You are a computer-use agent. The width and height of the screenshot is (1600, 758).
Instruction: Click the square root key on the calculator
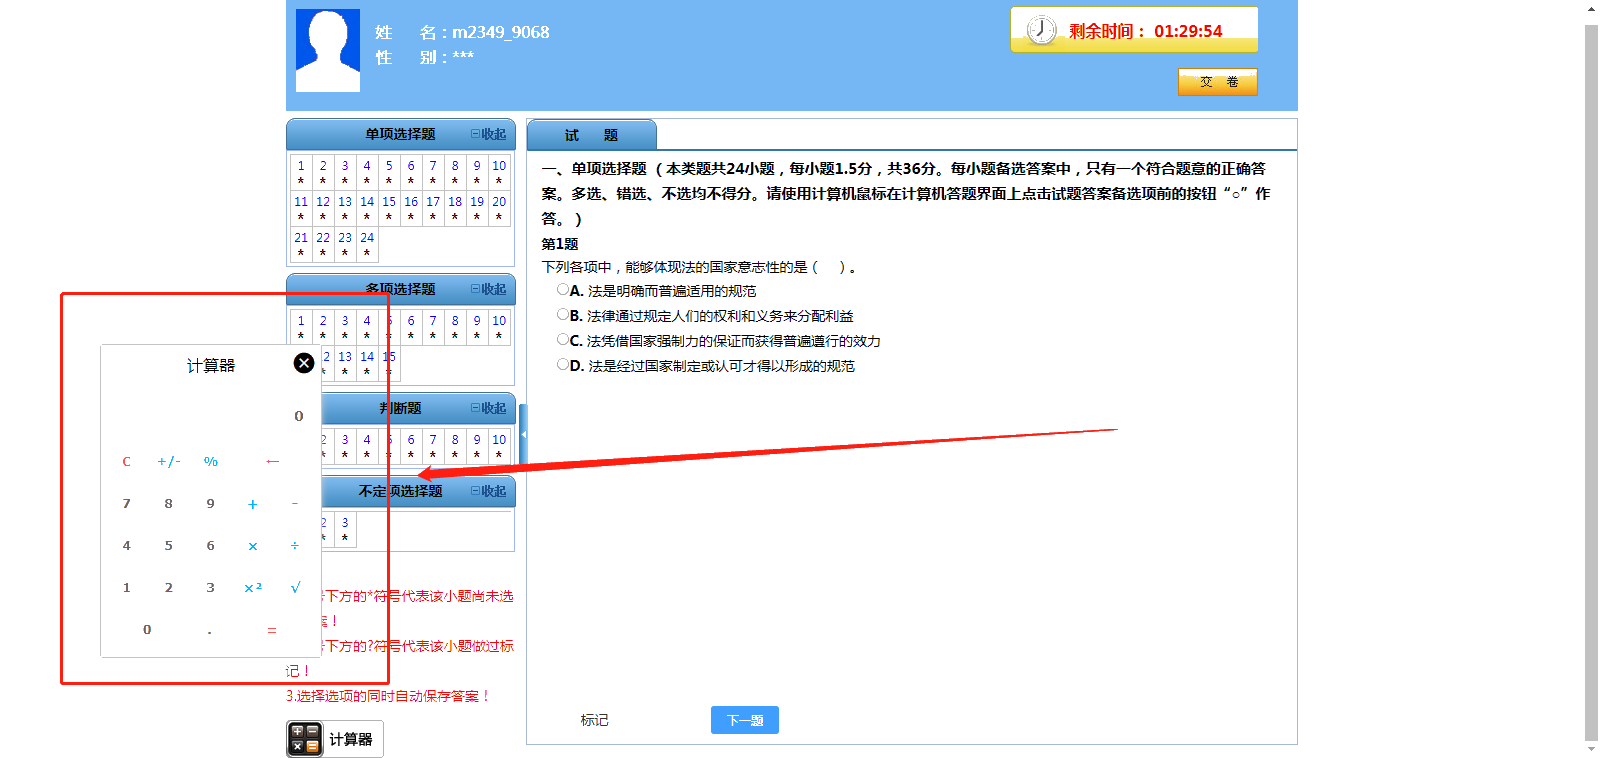295,588
